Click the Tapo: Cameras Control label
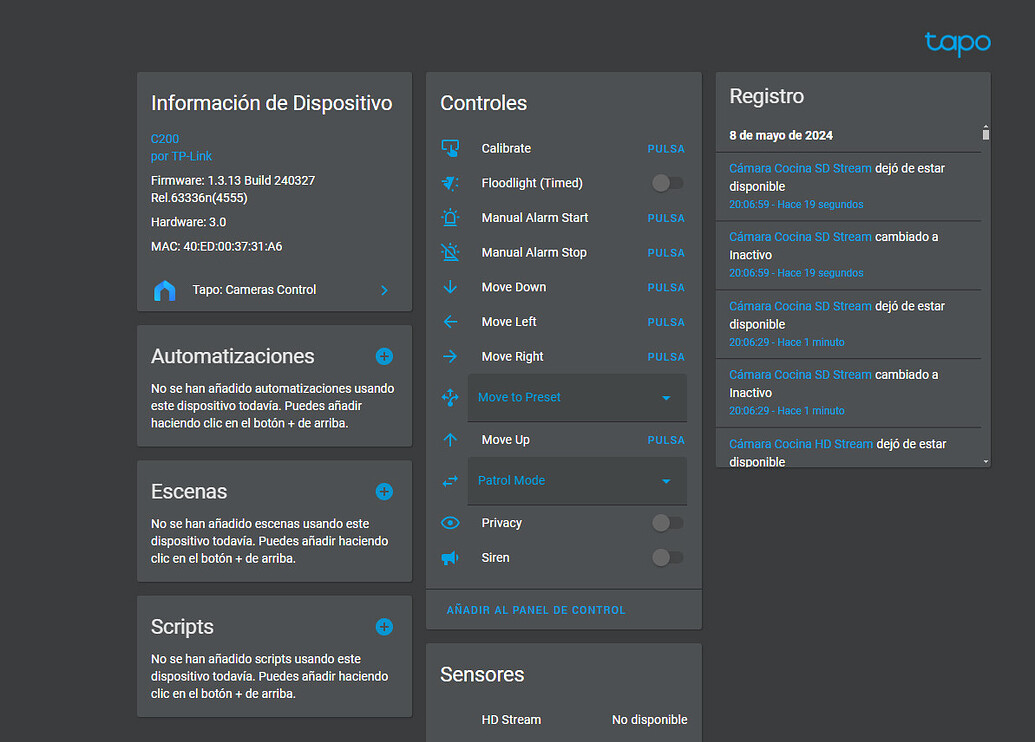This screenshot has height=742, width=1035. coord(254,290)
